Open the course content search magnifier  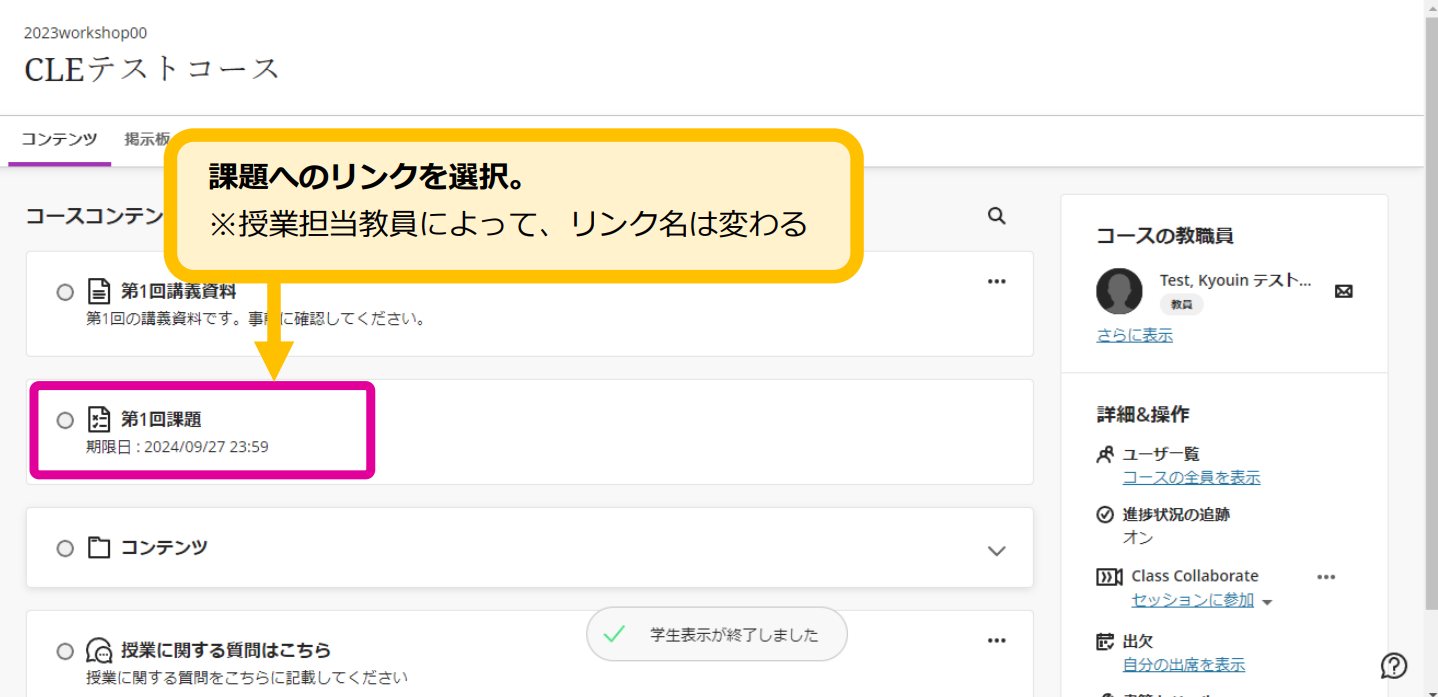[x=996, y=215]
